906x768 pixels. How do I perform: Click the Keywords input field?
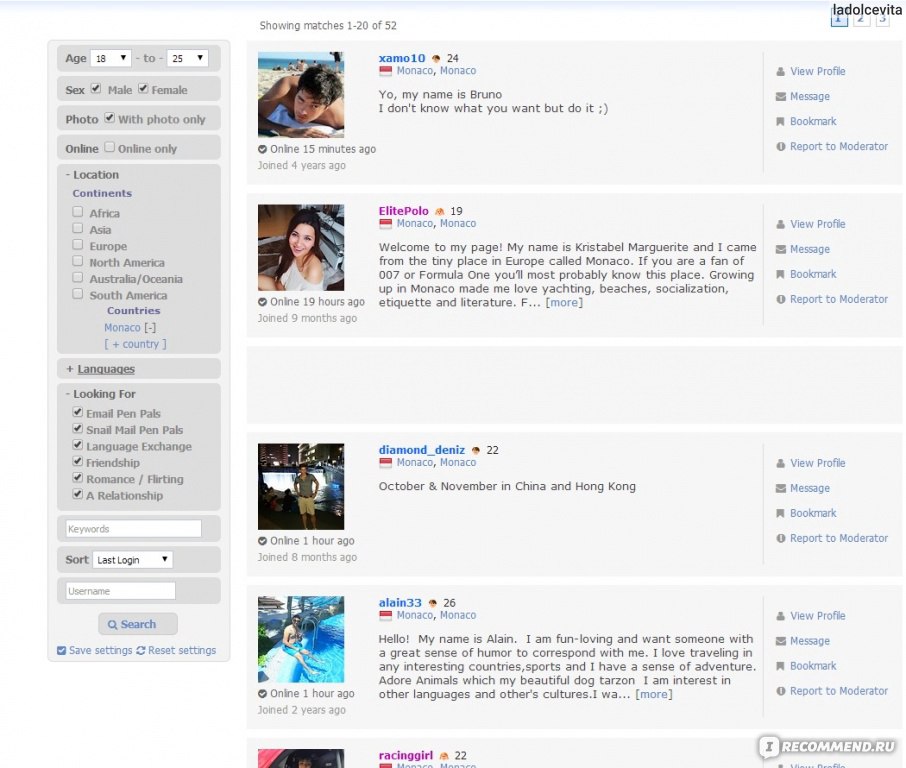click(x=133, y=529)
